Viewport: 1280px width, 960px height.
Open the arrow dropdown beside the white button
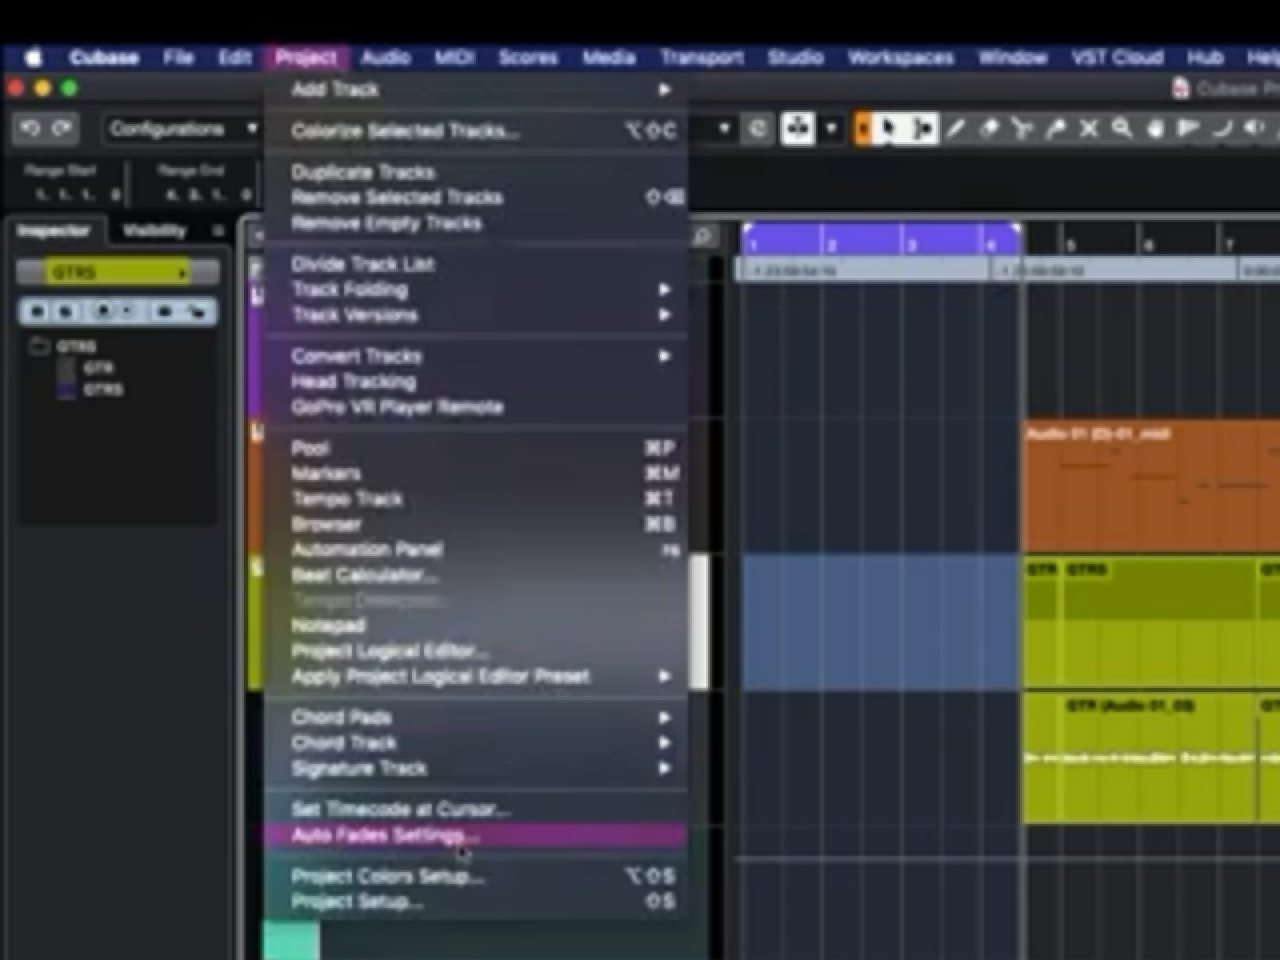[831, 129]
